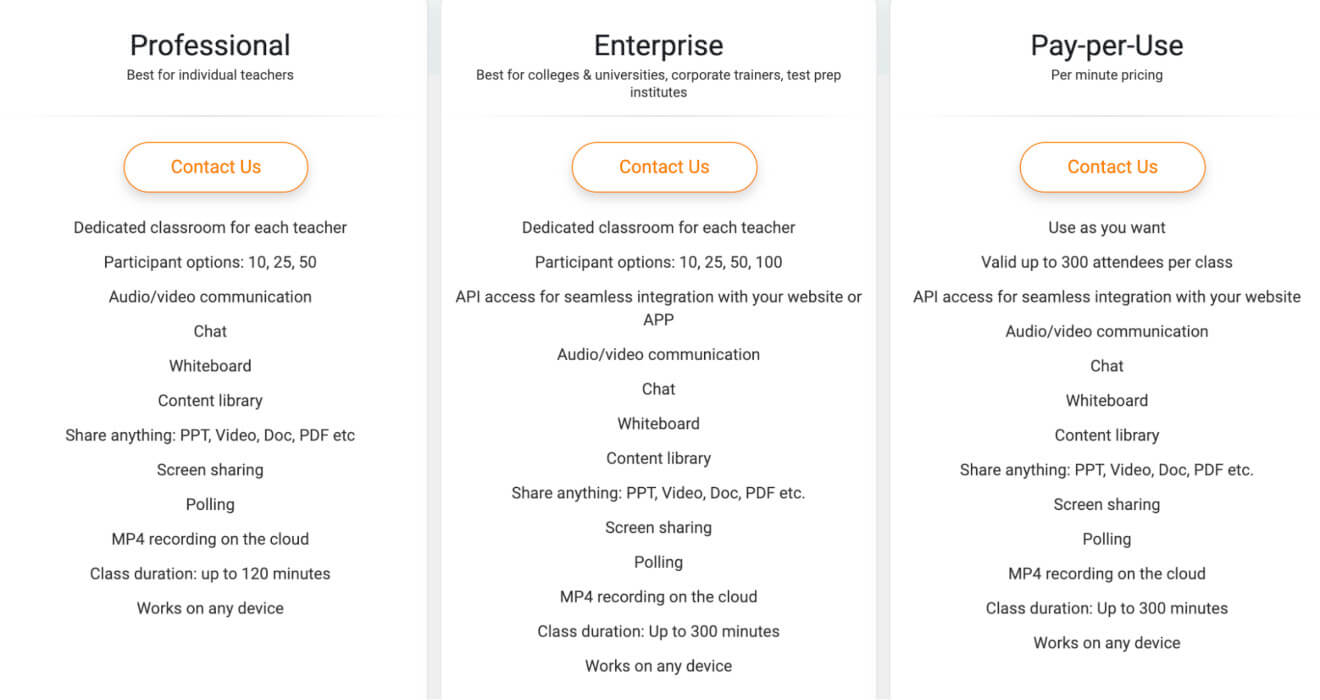Select the Professional plan heading
This screenshot has height=700, width=1320.
click(210, 45)
